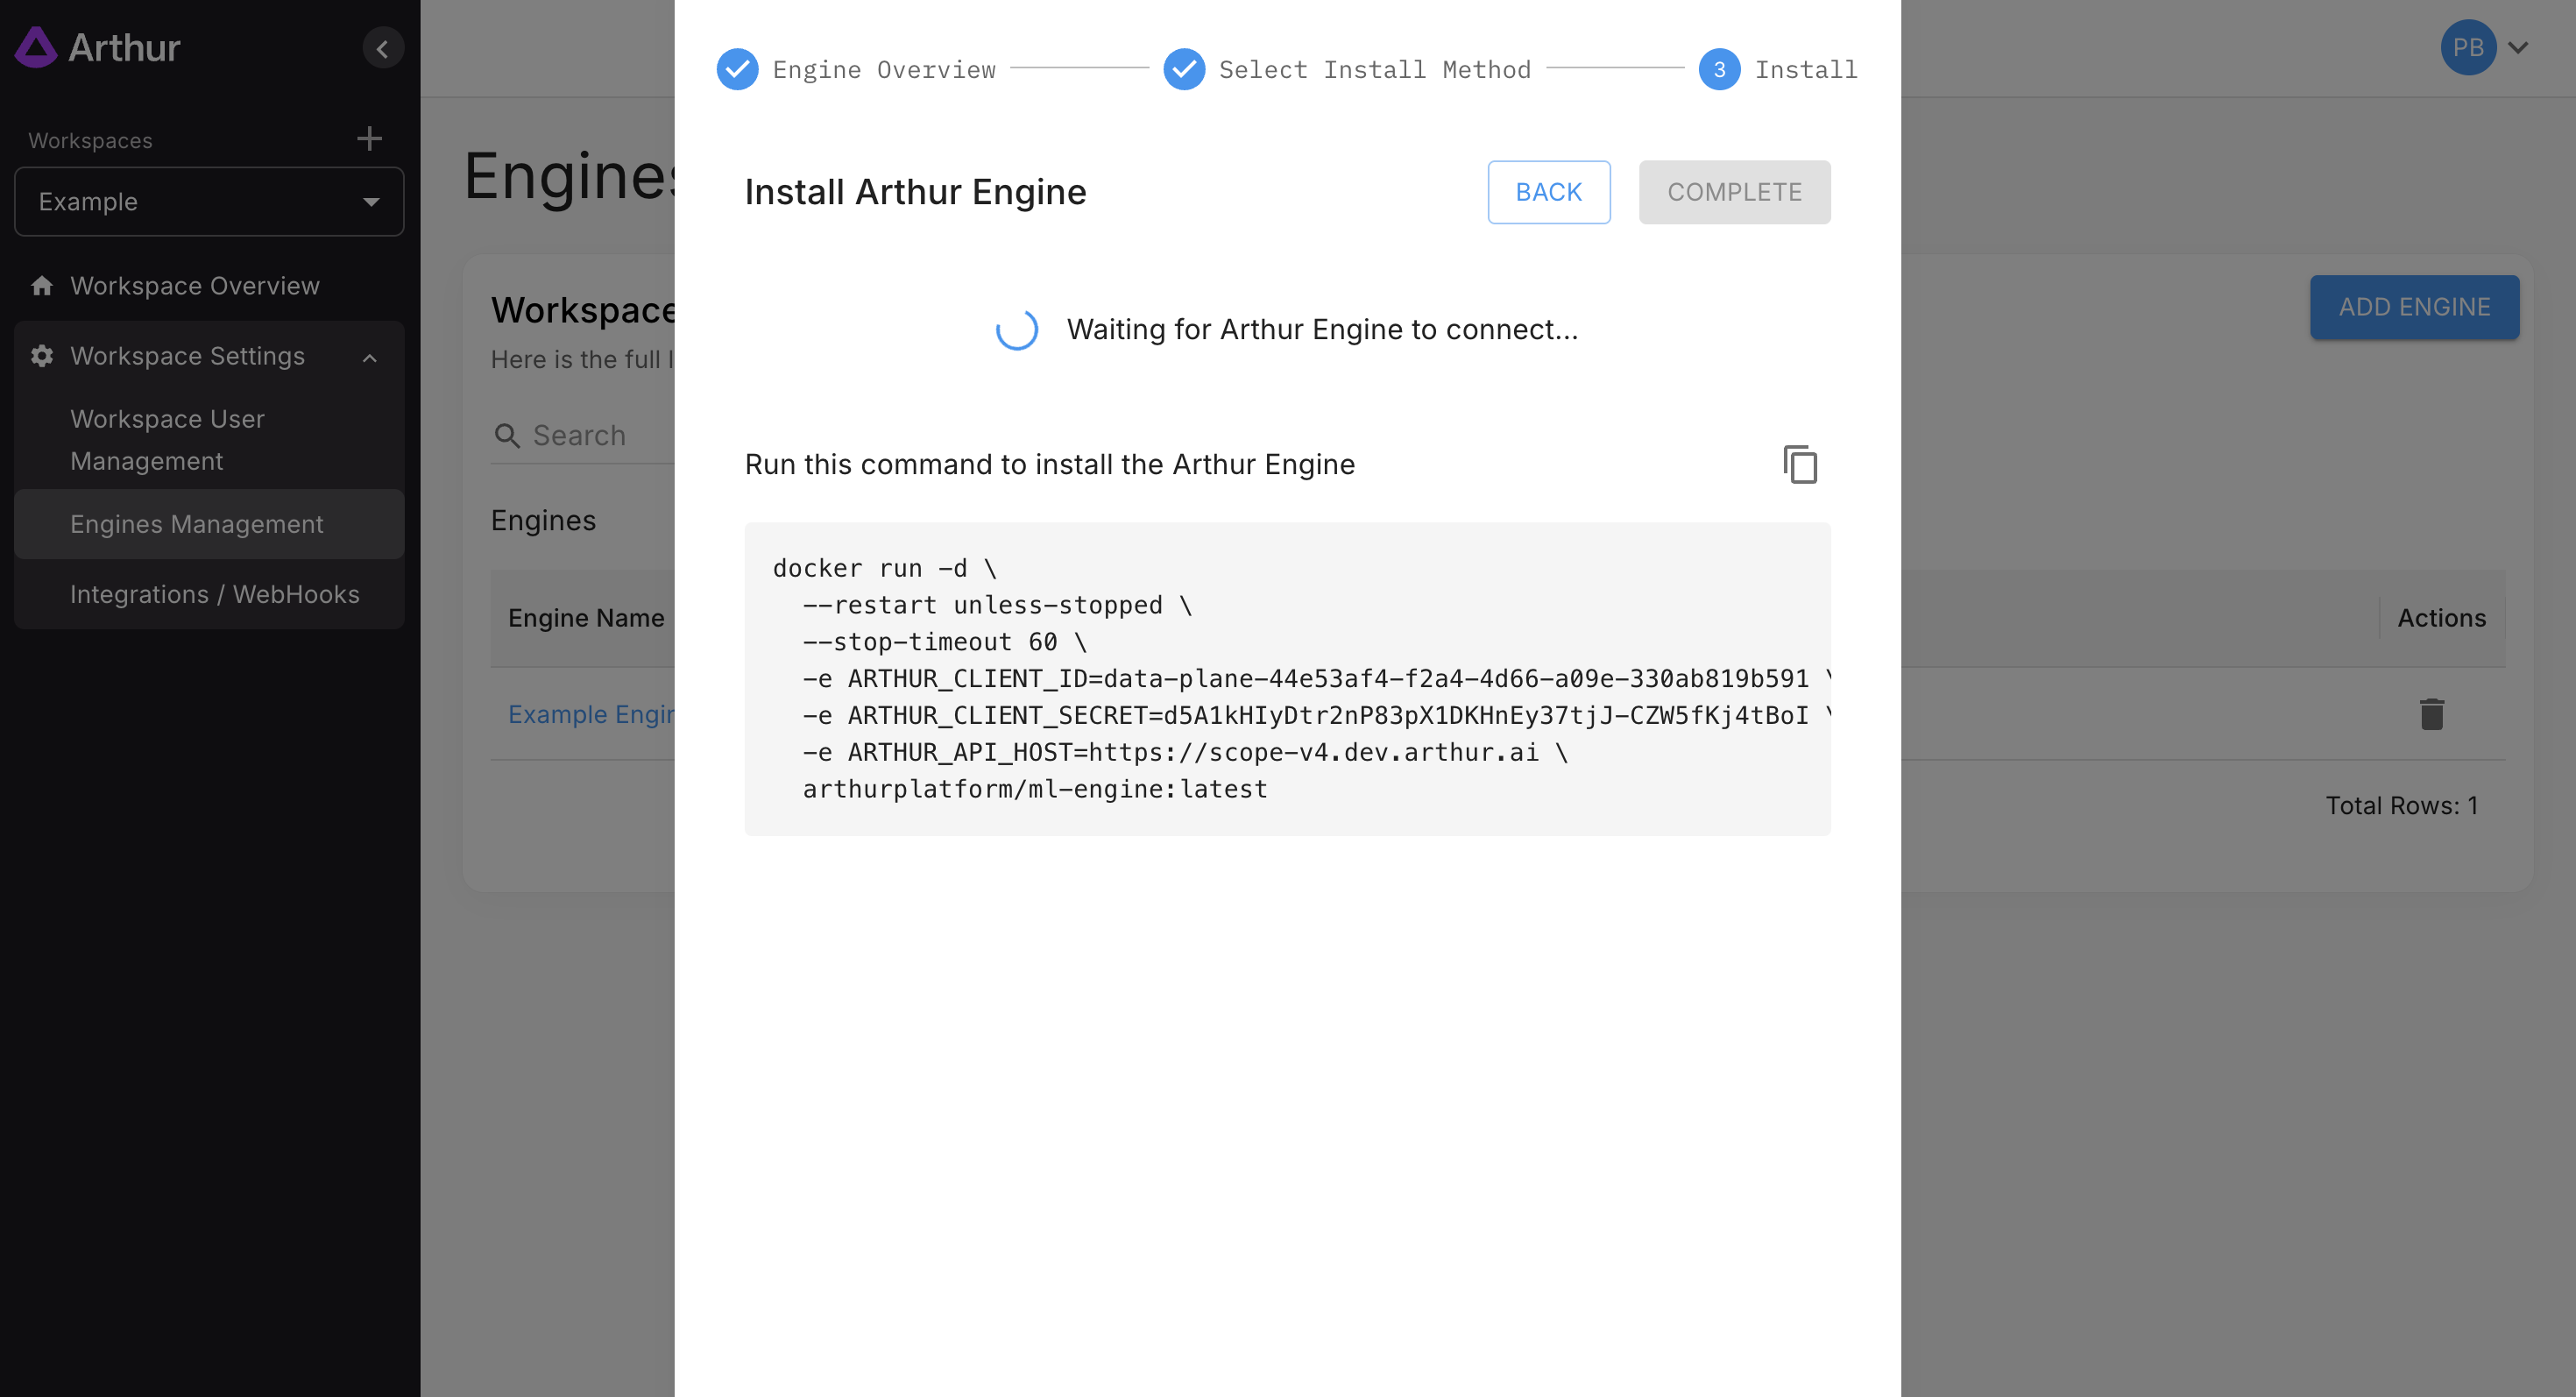
Task: Click step 3 Install indicator
Action: (1719, 69)
